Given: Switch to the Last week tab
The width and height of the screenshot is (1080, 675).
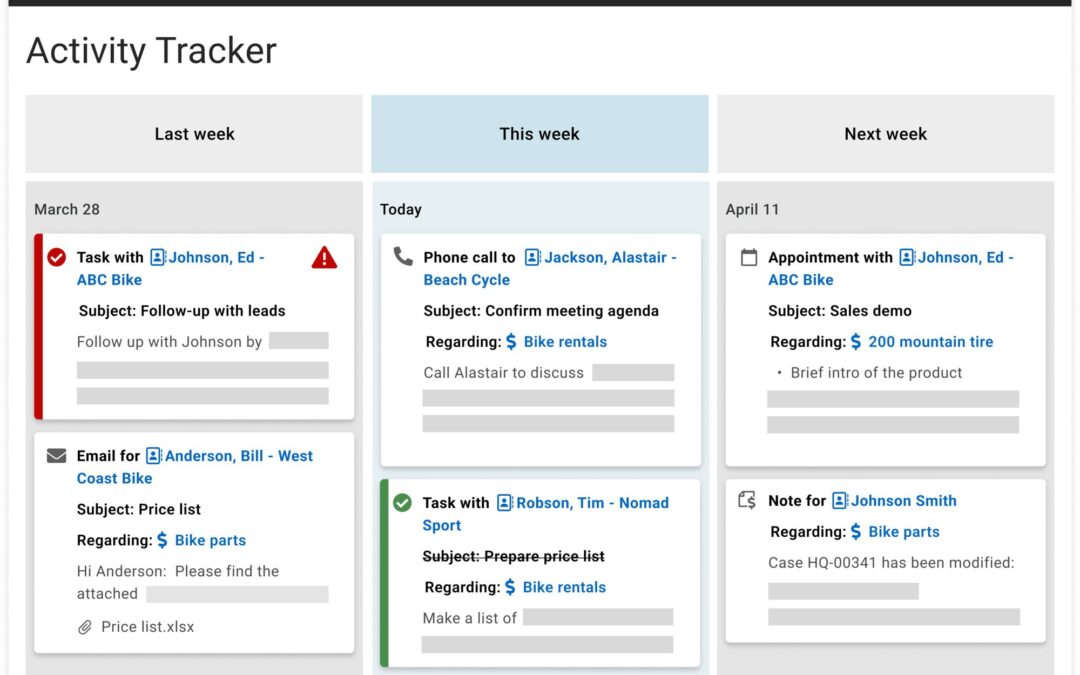Looking at the screenshot, I should [x=193, y=133].
